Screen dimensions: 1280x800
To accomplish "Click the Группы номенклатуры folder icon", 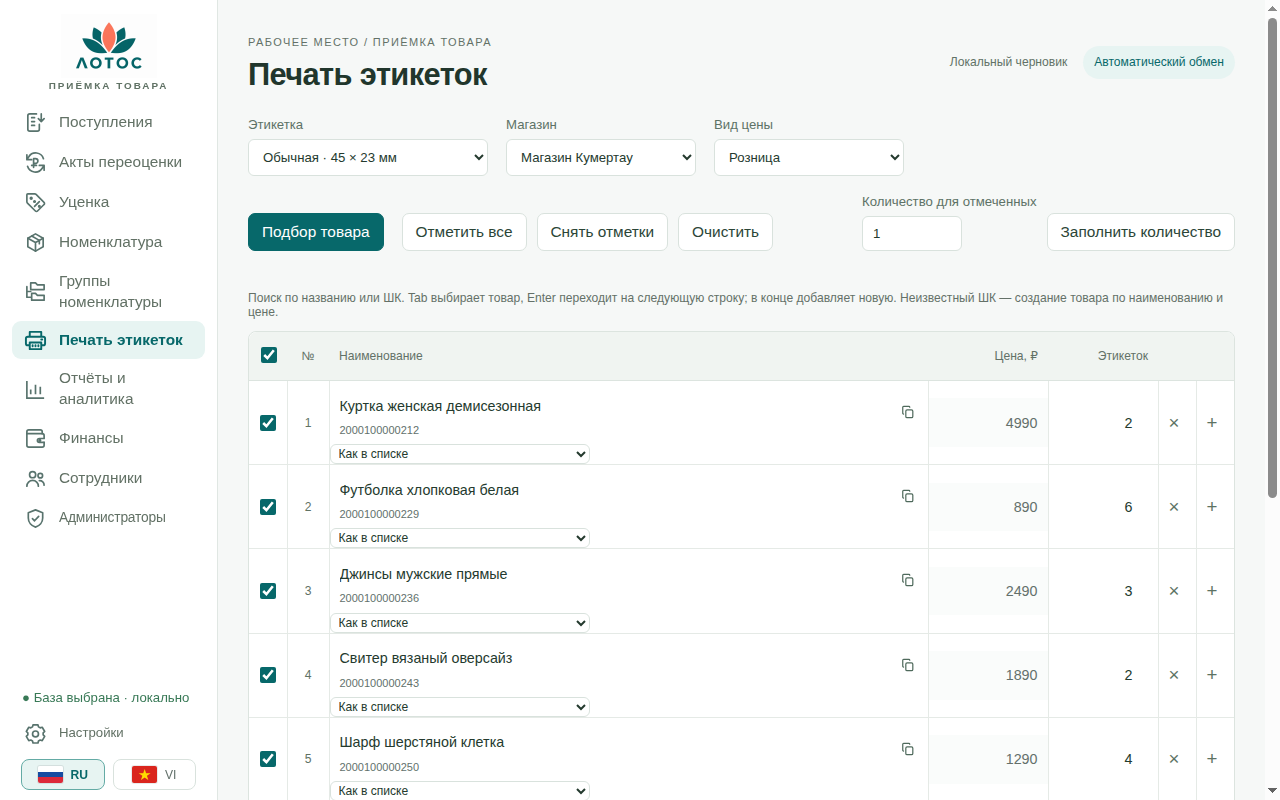I will point(36,292).
